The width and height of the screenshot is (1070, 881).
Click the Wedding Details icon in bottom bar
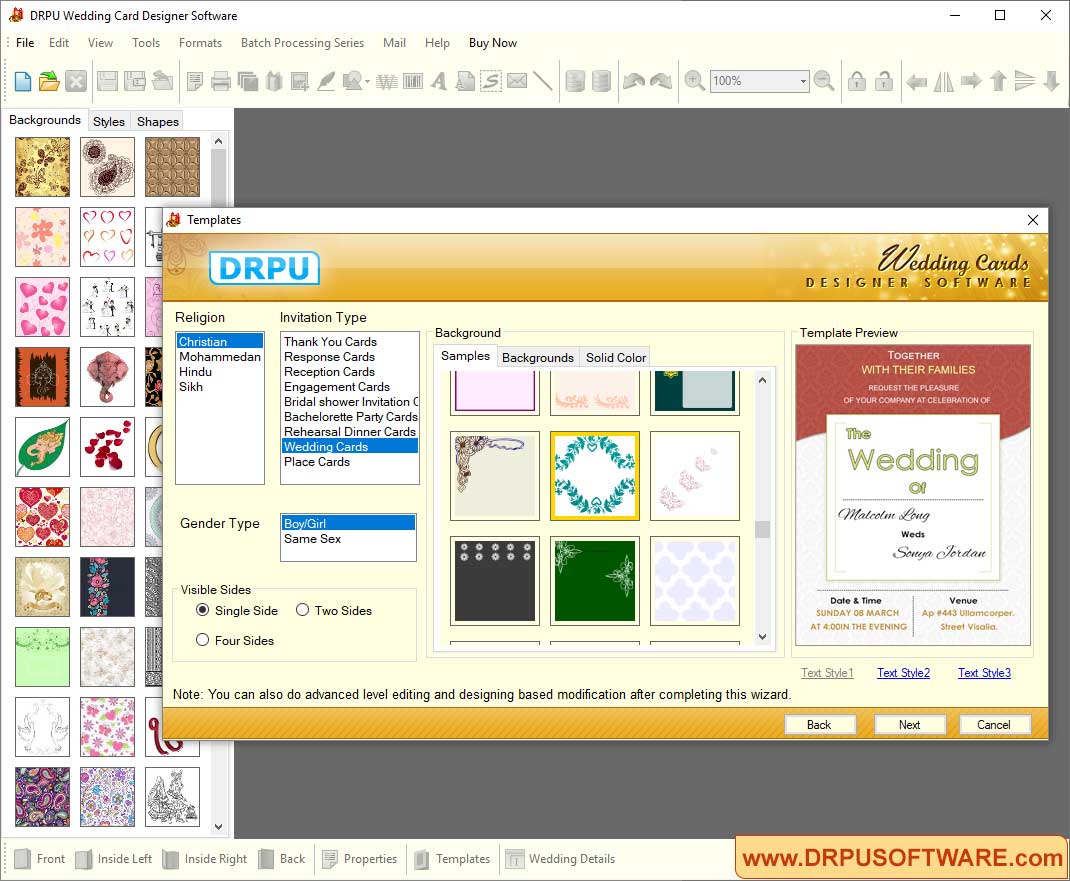(515, 858)
